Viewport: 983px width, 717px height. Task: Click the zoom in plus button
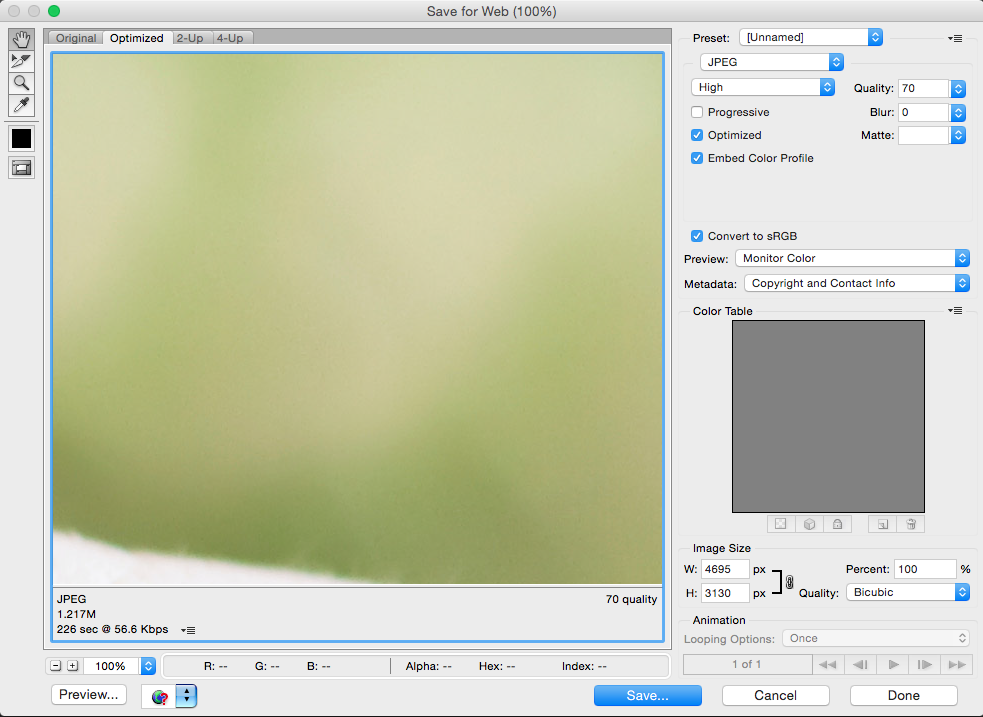point(73,666)
